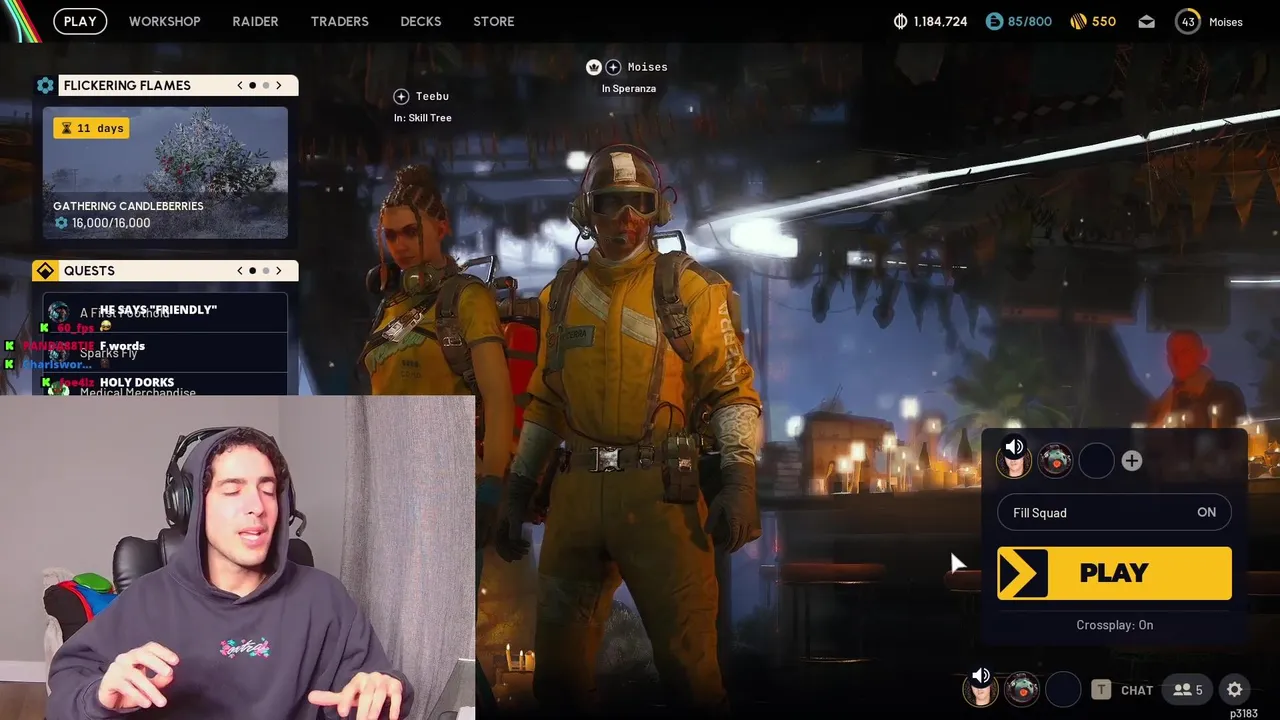Click the plus icon next to Moises nameplate
1280x720 pixels.
(613, 67)
